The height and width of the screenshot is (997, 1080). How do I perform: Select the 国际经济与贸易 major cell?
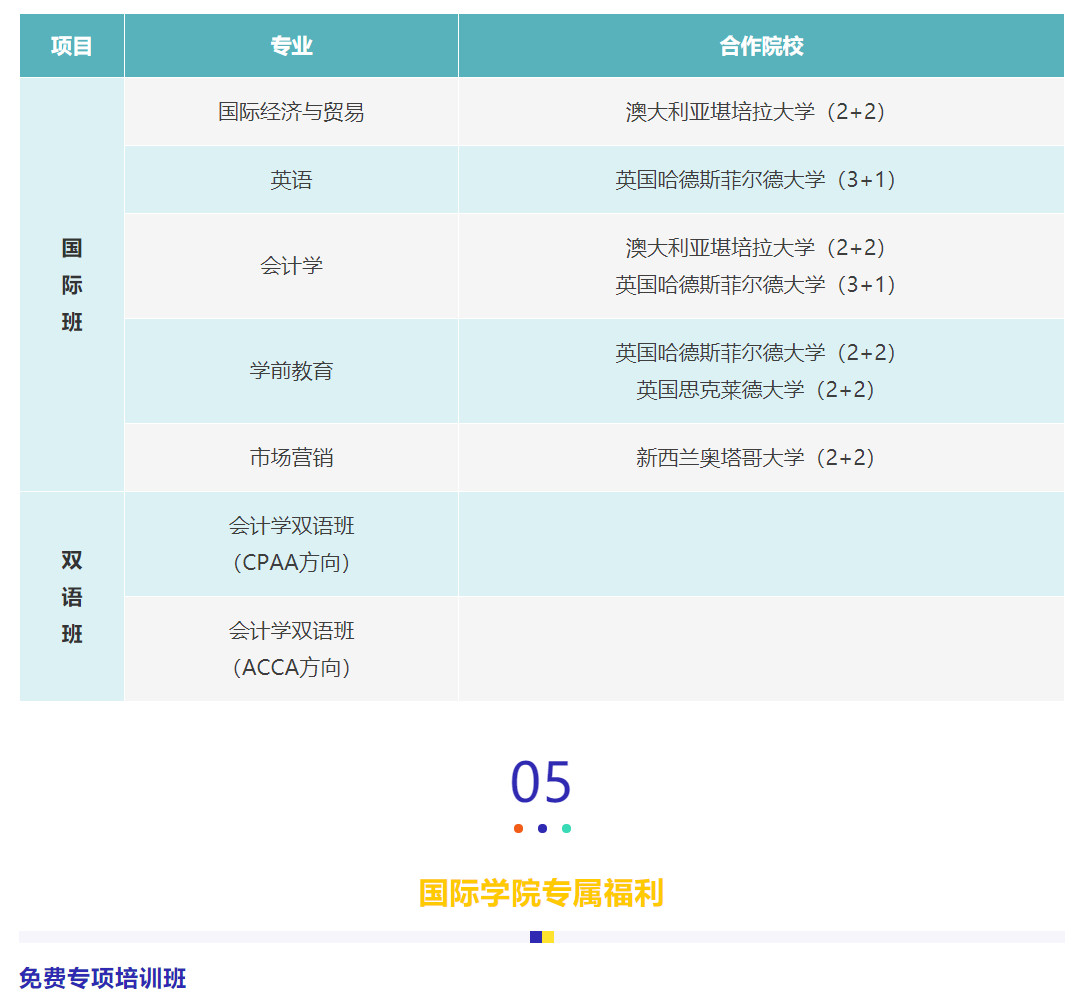291,112
